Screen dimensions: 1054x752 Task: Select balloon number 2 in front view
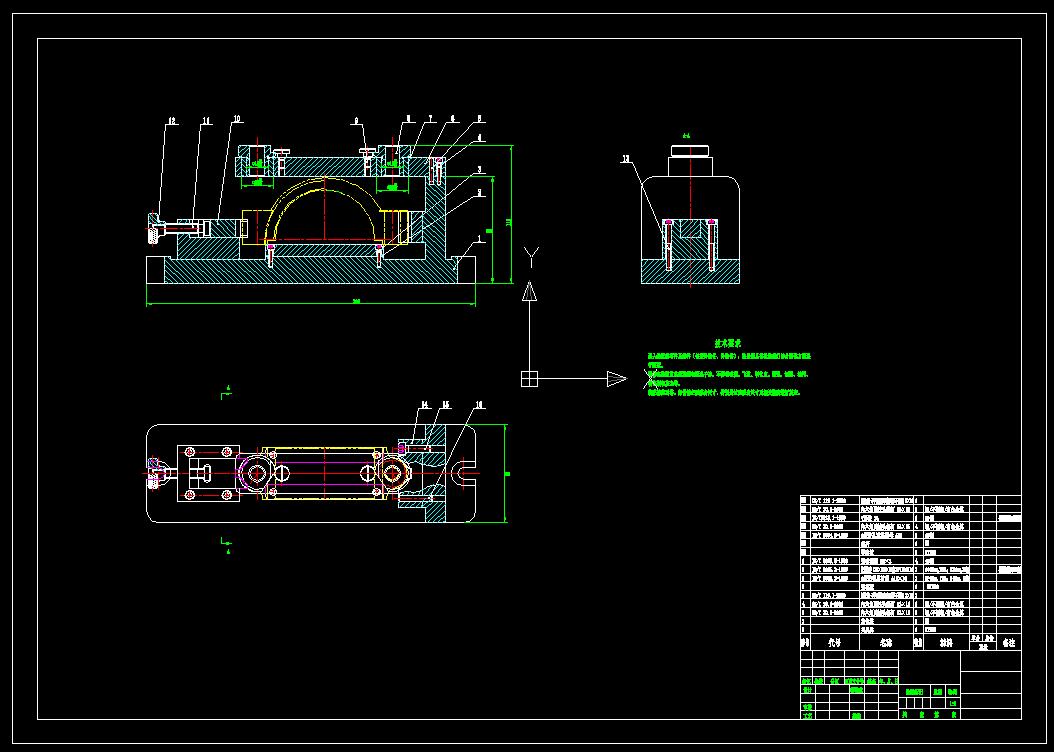tap(479, 192)
